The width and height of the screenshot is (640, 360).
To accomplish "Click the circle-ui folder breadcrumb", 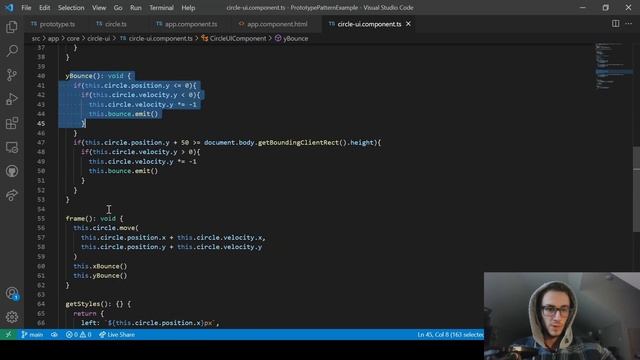I will click(98, 38).
